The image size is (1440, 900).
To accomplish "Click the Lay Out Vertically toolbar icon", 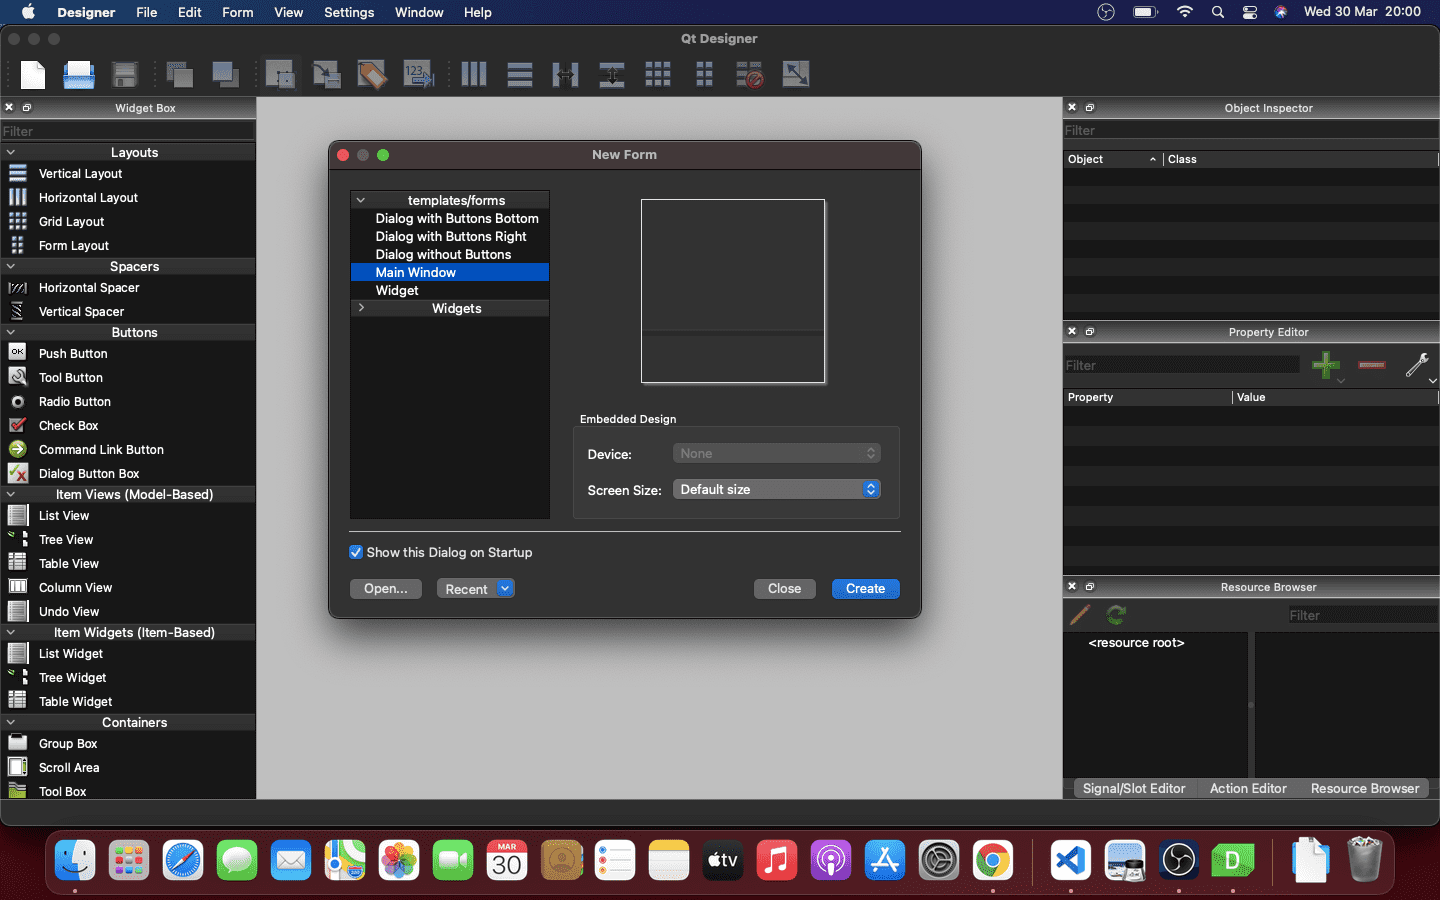I will [520, 75].
